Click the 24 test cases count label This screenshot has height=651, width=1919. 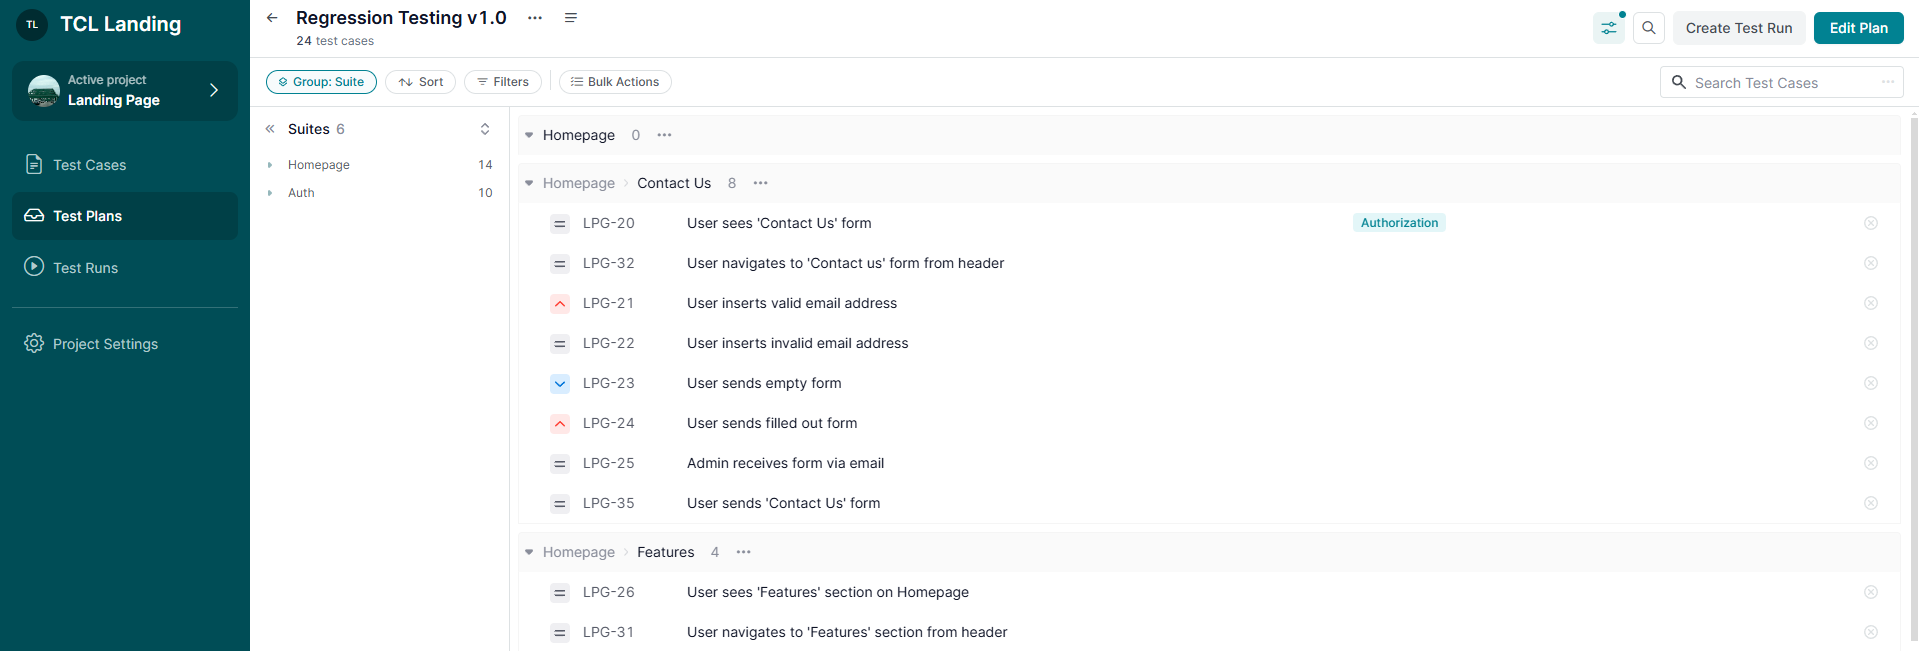pos(335,41)
